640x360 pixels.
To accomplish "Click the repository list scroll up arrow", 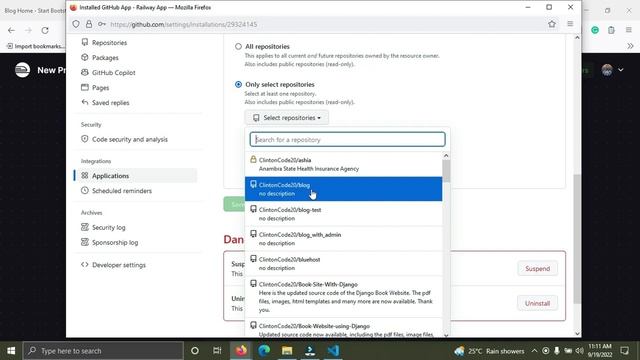I will click(x=446, y=156).
